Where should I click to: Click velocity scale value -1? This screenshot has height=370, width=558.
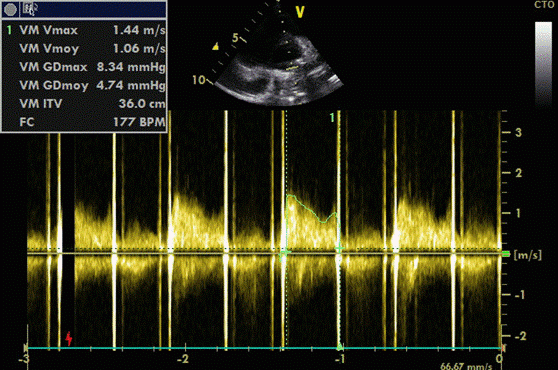click(x=520, y=295)
